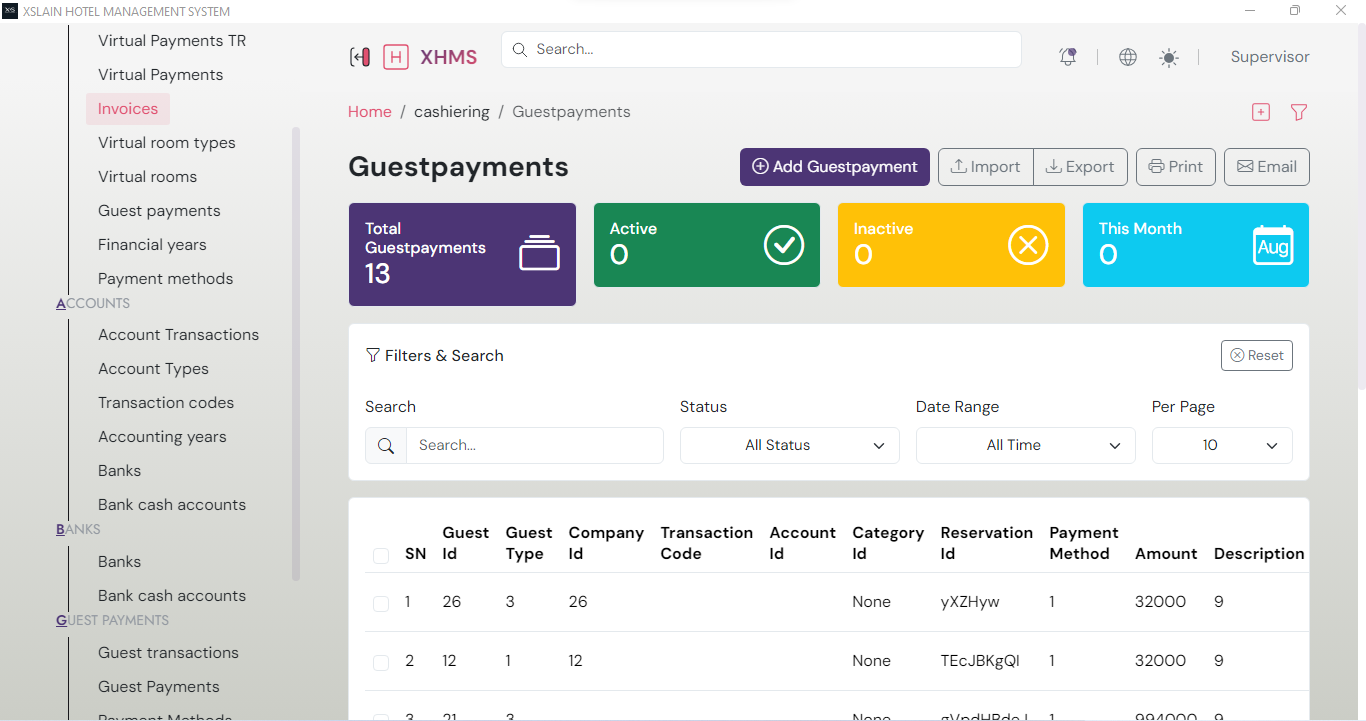Expand the All Time date range dropdown
Image resolution: width=1366 pixels, height=721 pixels.
click(1025, 445)
